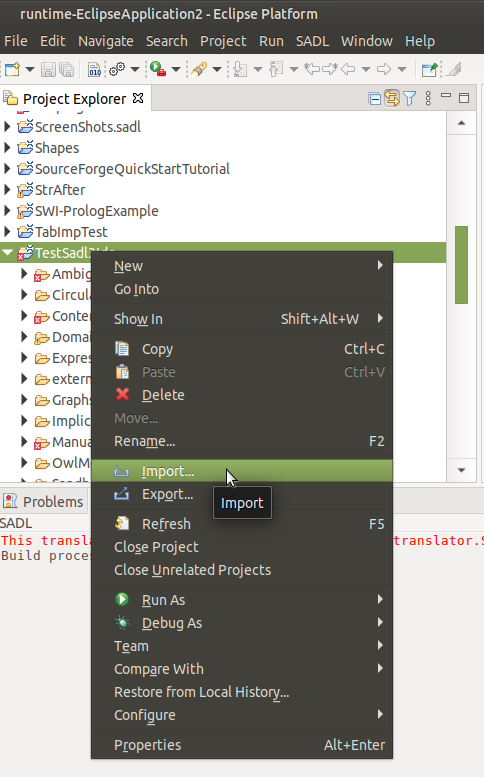Expand the SWI-PrologExample project
The image size is (484, 777).
(x=7, y=211)
